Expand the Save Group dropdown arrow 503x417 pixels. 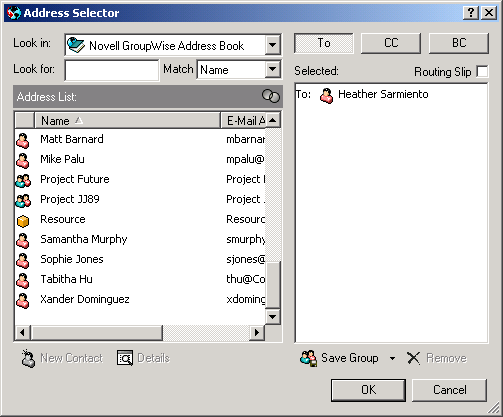pyautogui.click(x=392, y=359)
